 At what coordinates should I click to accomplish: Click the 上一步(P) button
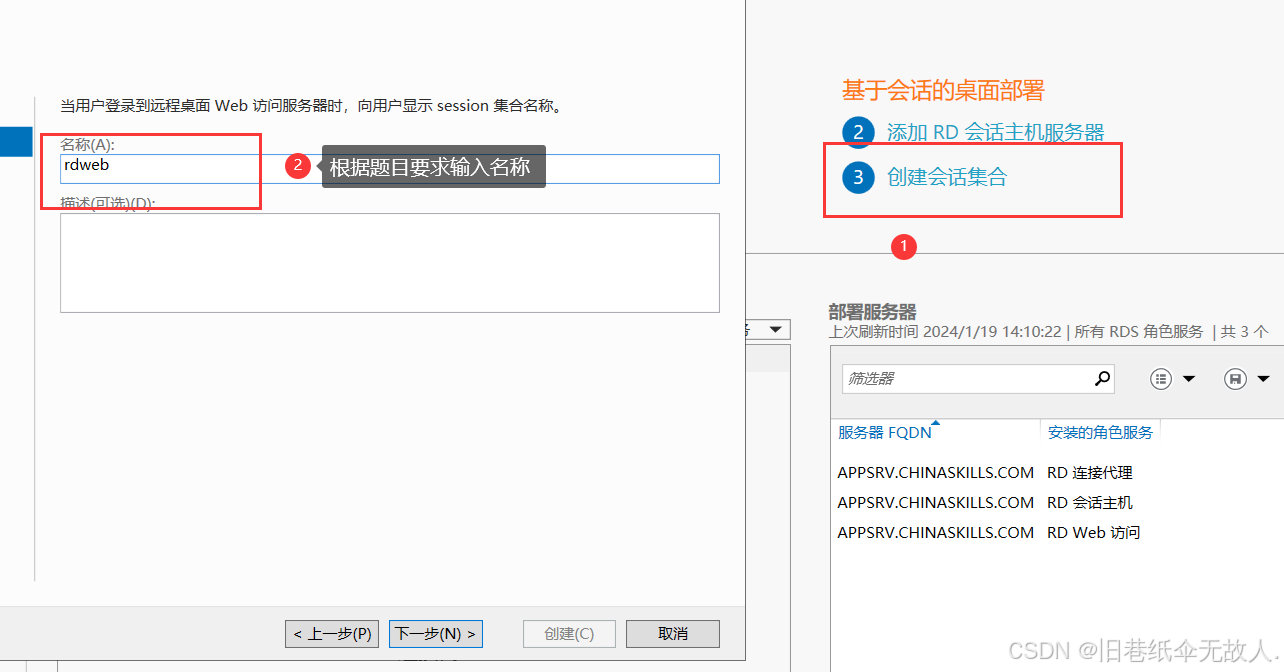[x=331, y=634]
